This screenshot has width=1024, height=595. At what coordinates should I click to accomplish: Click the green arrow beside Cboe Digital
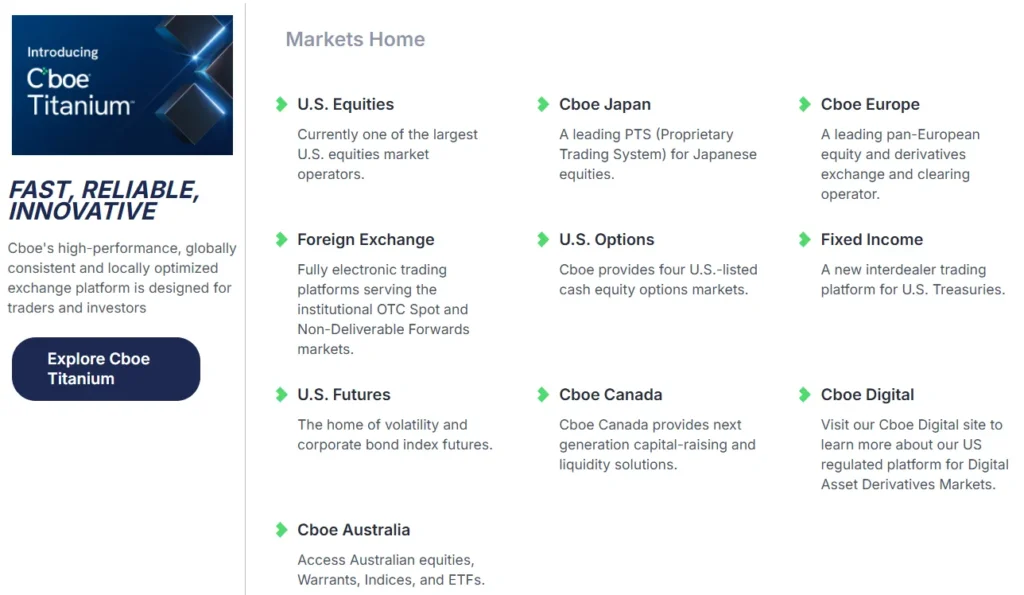[803, 394]
